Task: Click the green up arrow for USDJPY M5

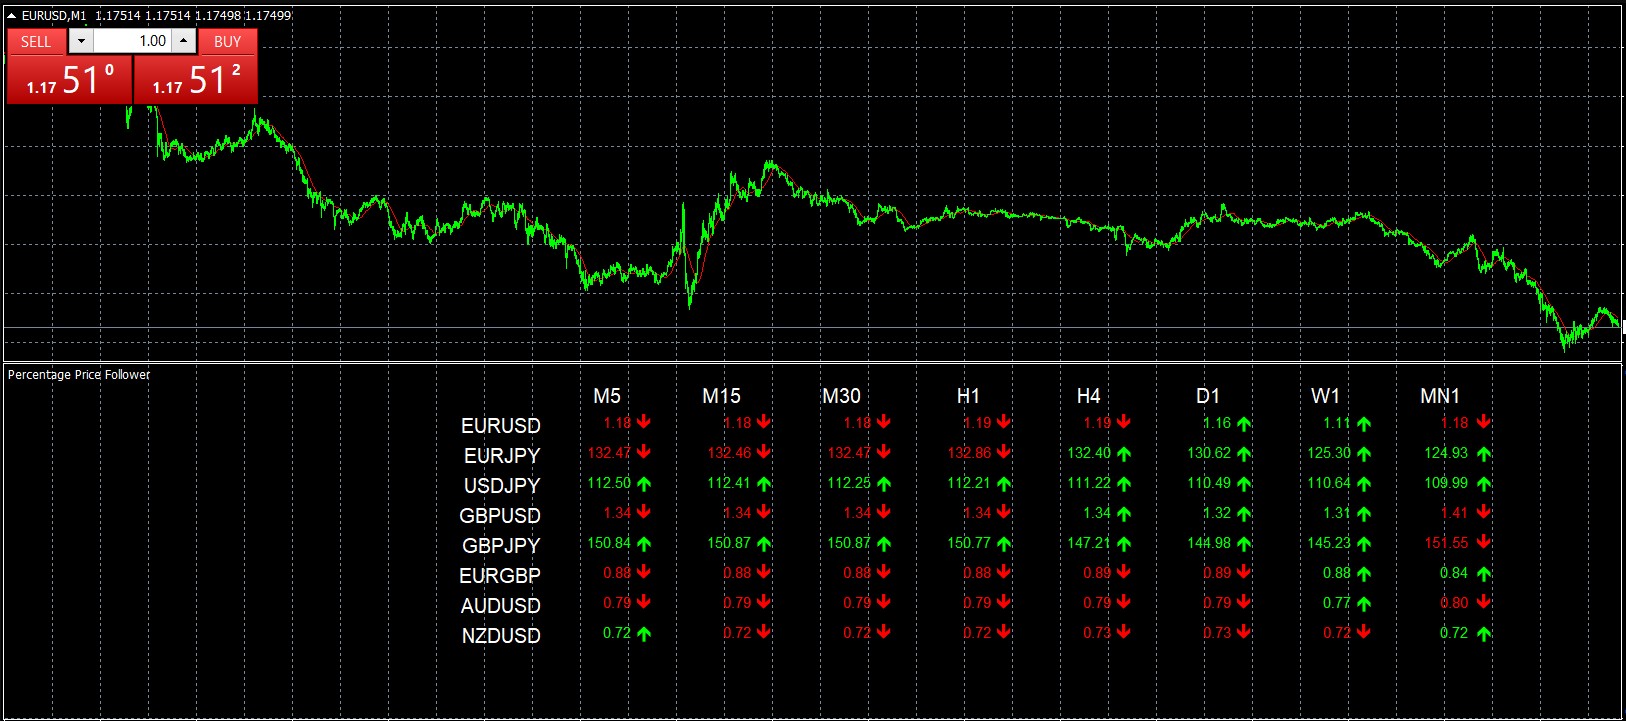Action: pos(644,483)
